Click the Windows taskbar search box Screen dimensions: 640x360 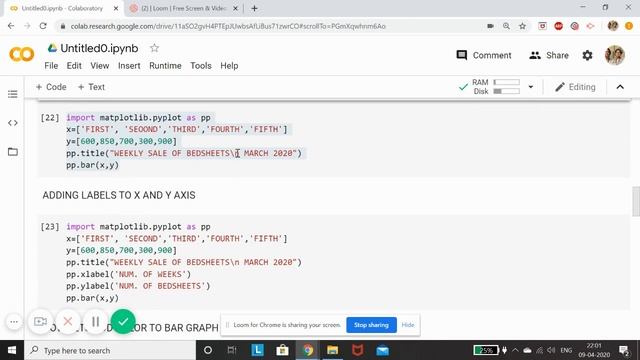pos(110,350)
